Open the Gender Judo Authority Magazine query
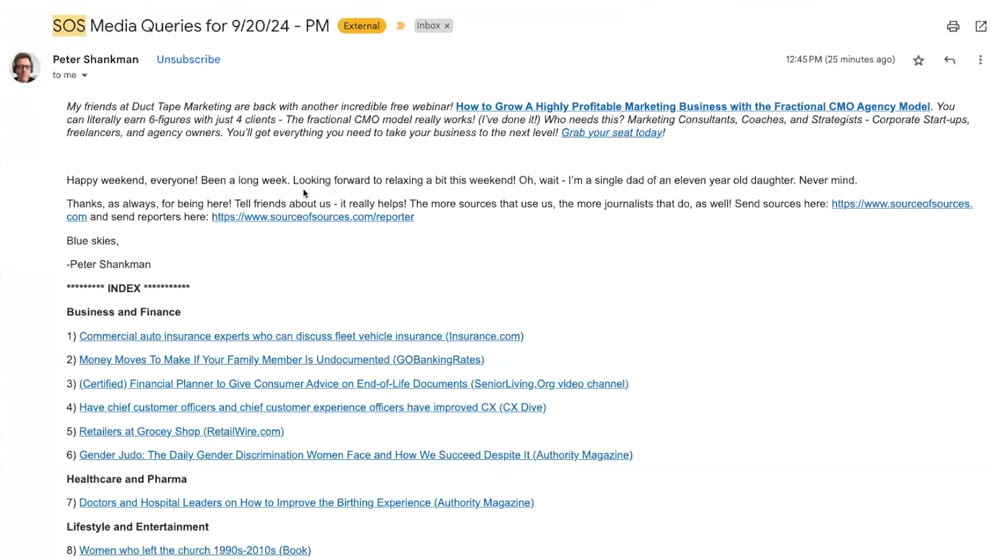Screen dimensions: 1000x560 point(356,455)
